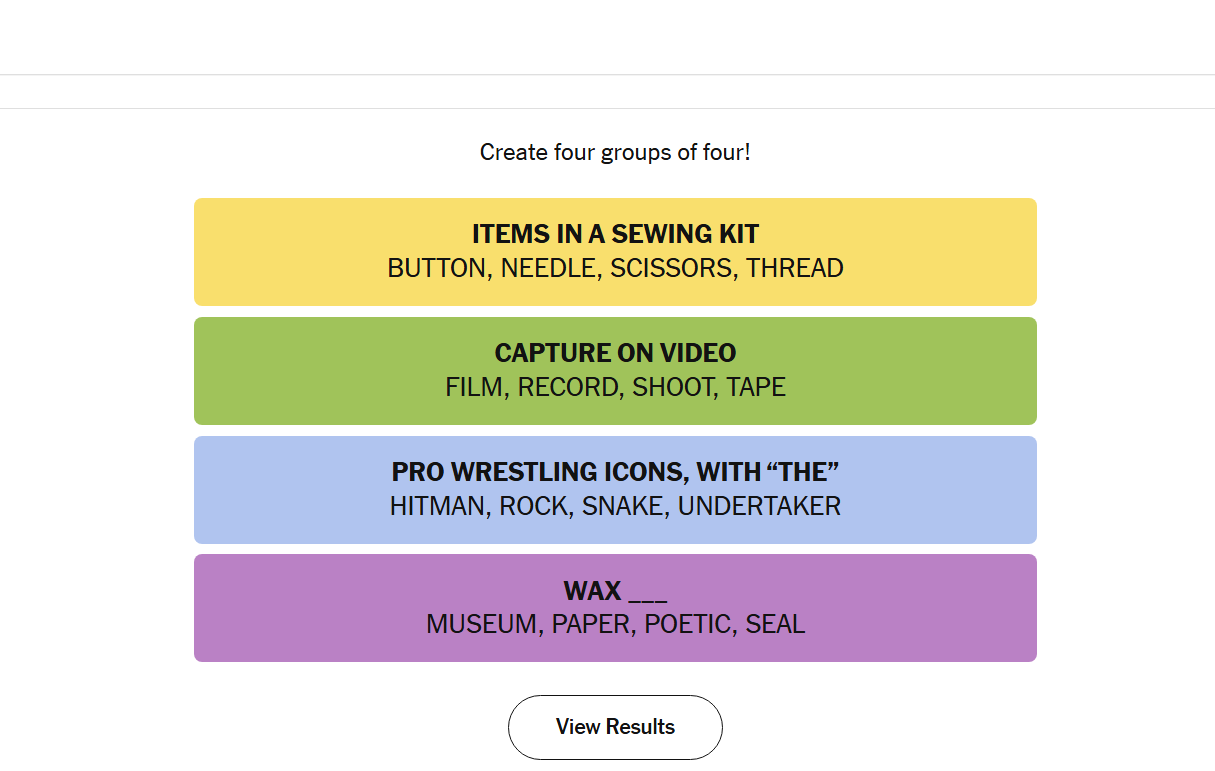Click the word HITMAN in the blue group

[437, 506]
